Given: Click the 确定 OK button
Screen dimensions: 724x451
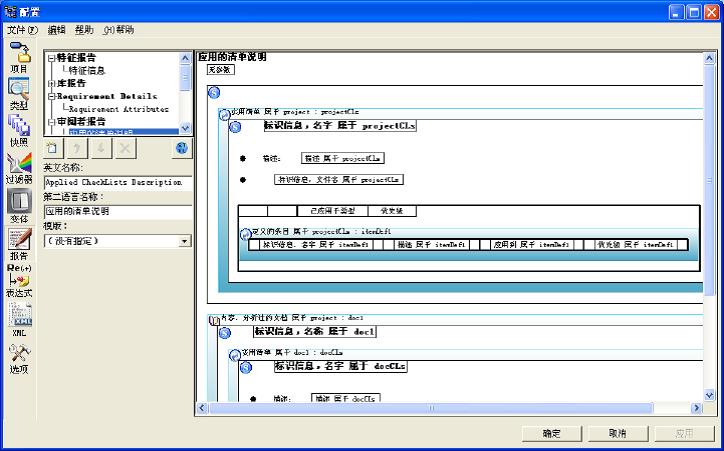Looking at the screenshot, I should click(552, 433).
